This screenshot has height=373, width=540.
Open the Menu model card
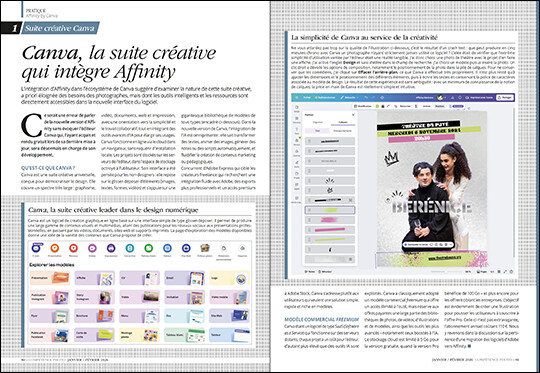[139, 316]
